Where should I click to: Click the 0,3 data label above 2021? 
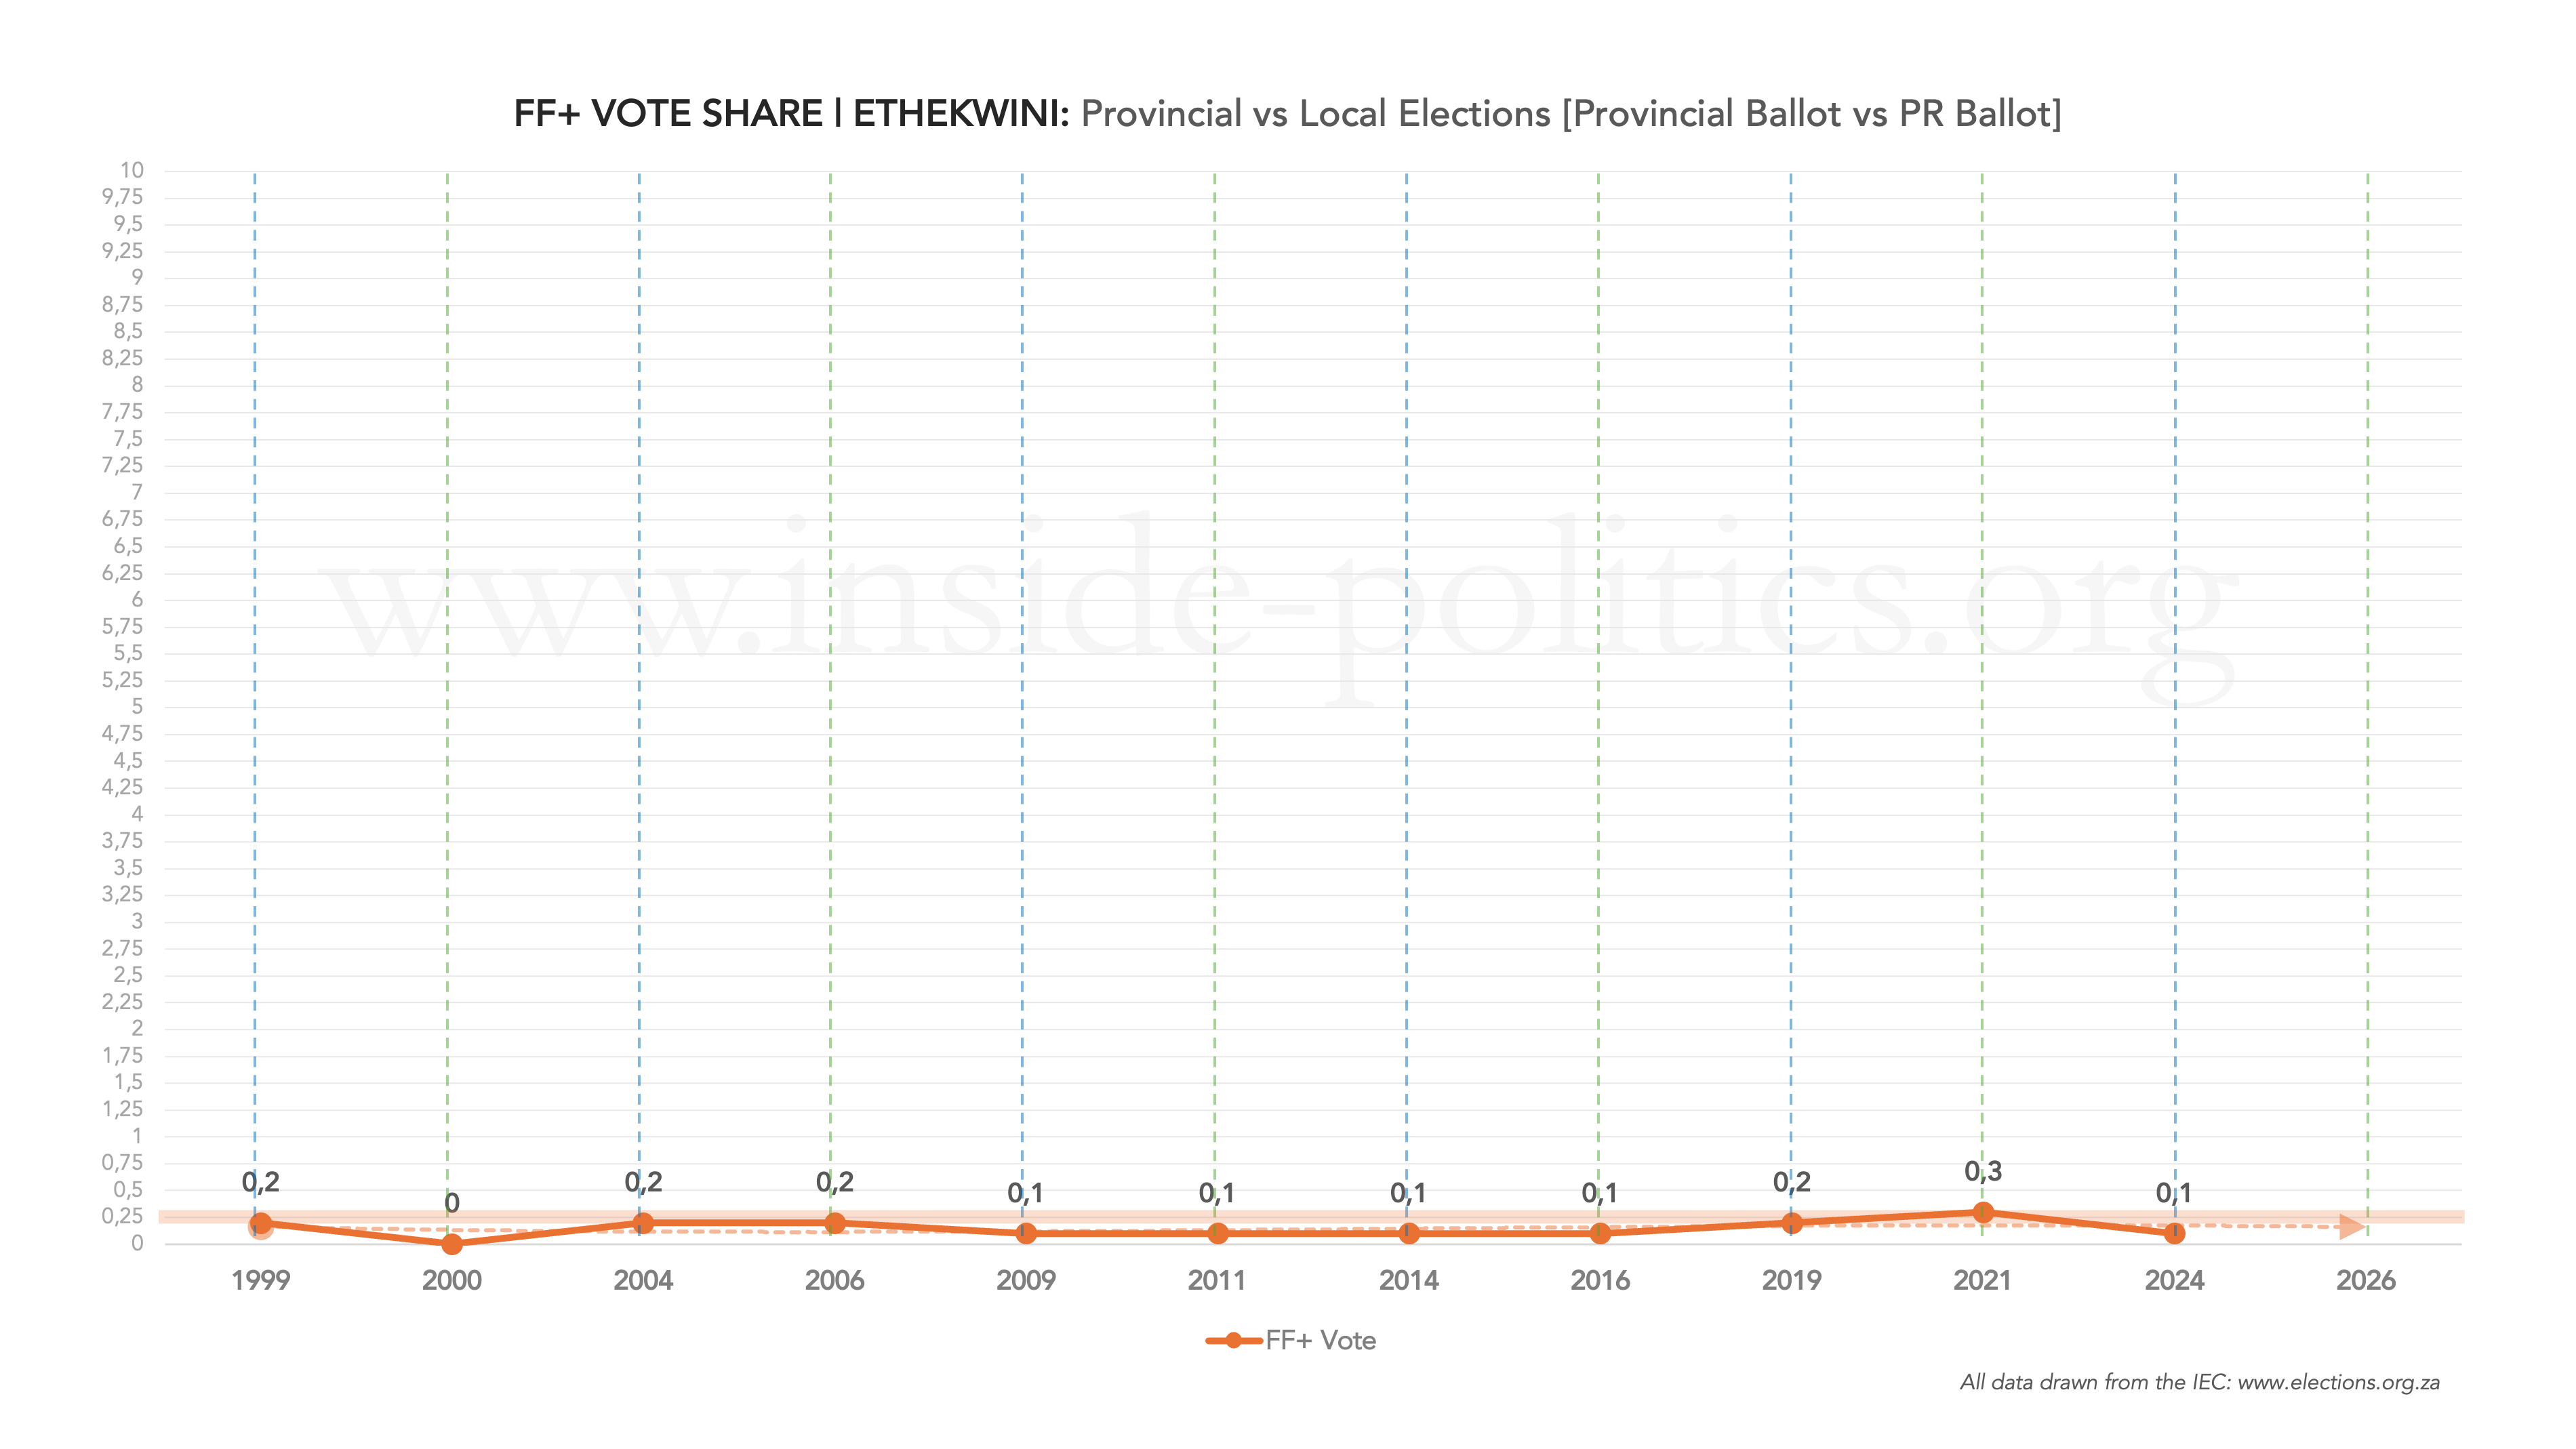pyautogui.click(x=1983, y=1171)
